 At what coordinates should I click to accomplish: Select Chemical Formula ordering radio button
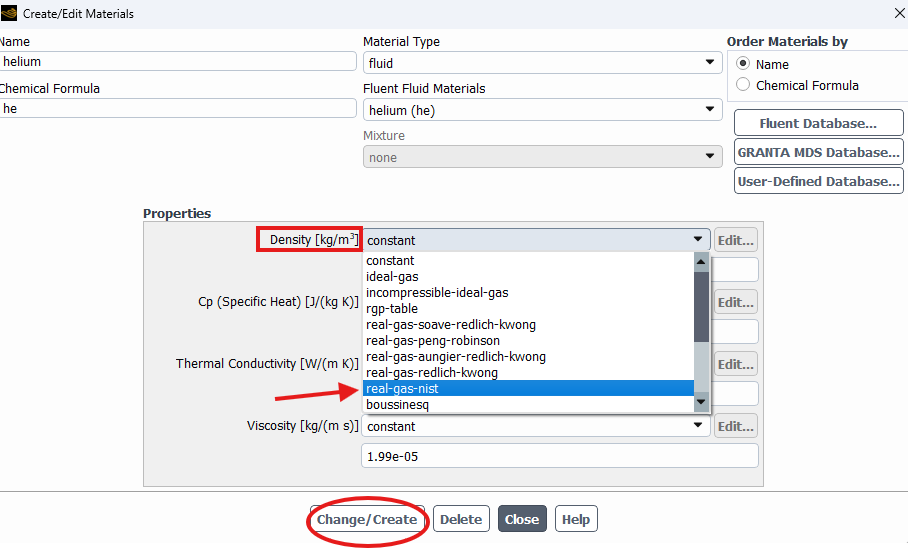click(x=743, y=85)
